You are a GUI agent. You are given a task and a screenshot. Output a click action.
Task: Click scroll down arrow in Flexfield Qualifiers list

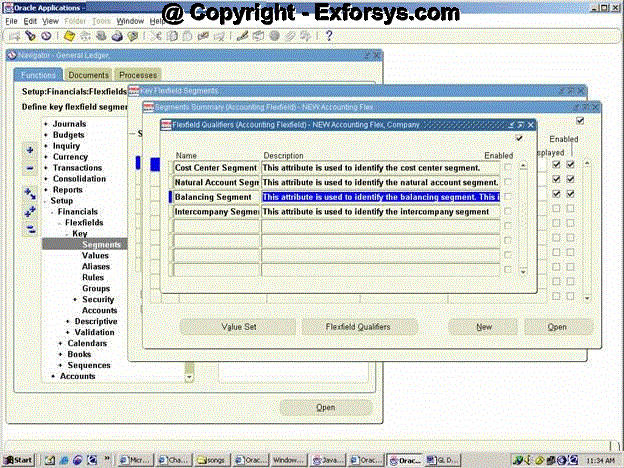pos(523,271)
